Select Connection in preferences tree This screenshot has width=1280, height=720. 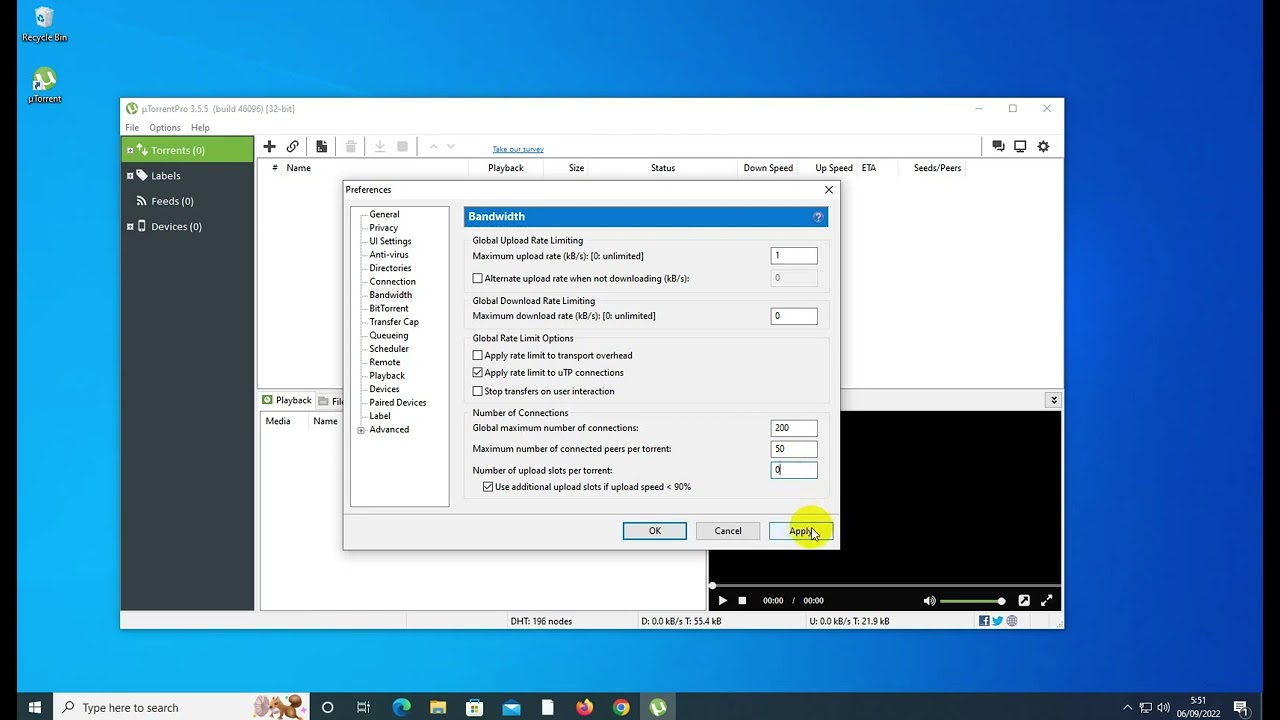tap(392, 281)
